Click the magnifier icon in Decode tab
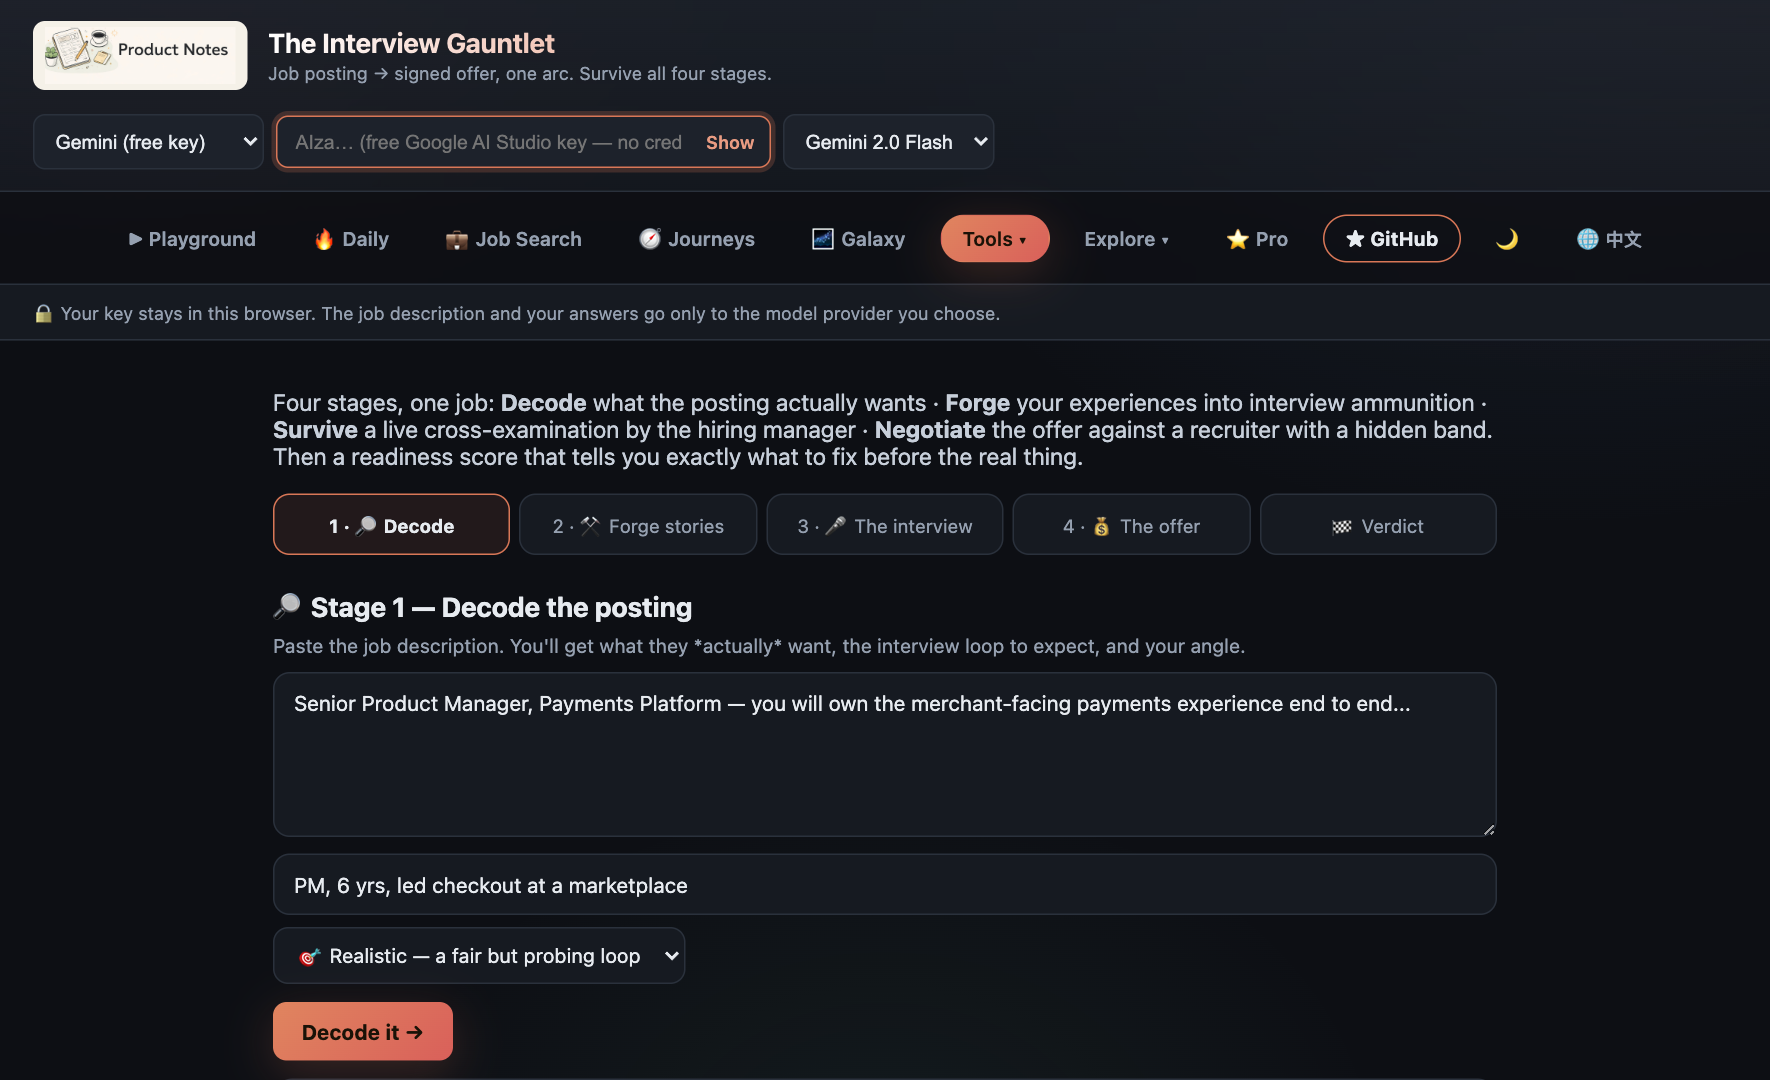 (x=366, y=525)
